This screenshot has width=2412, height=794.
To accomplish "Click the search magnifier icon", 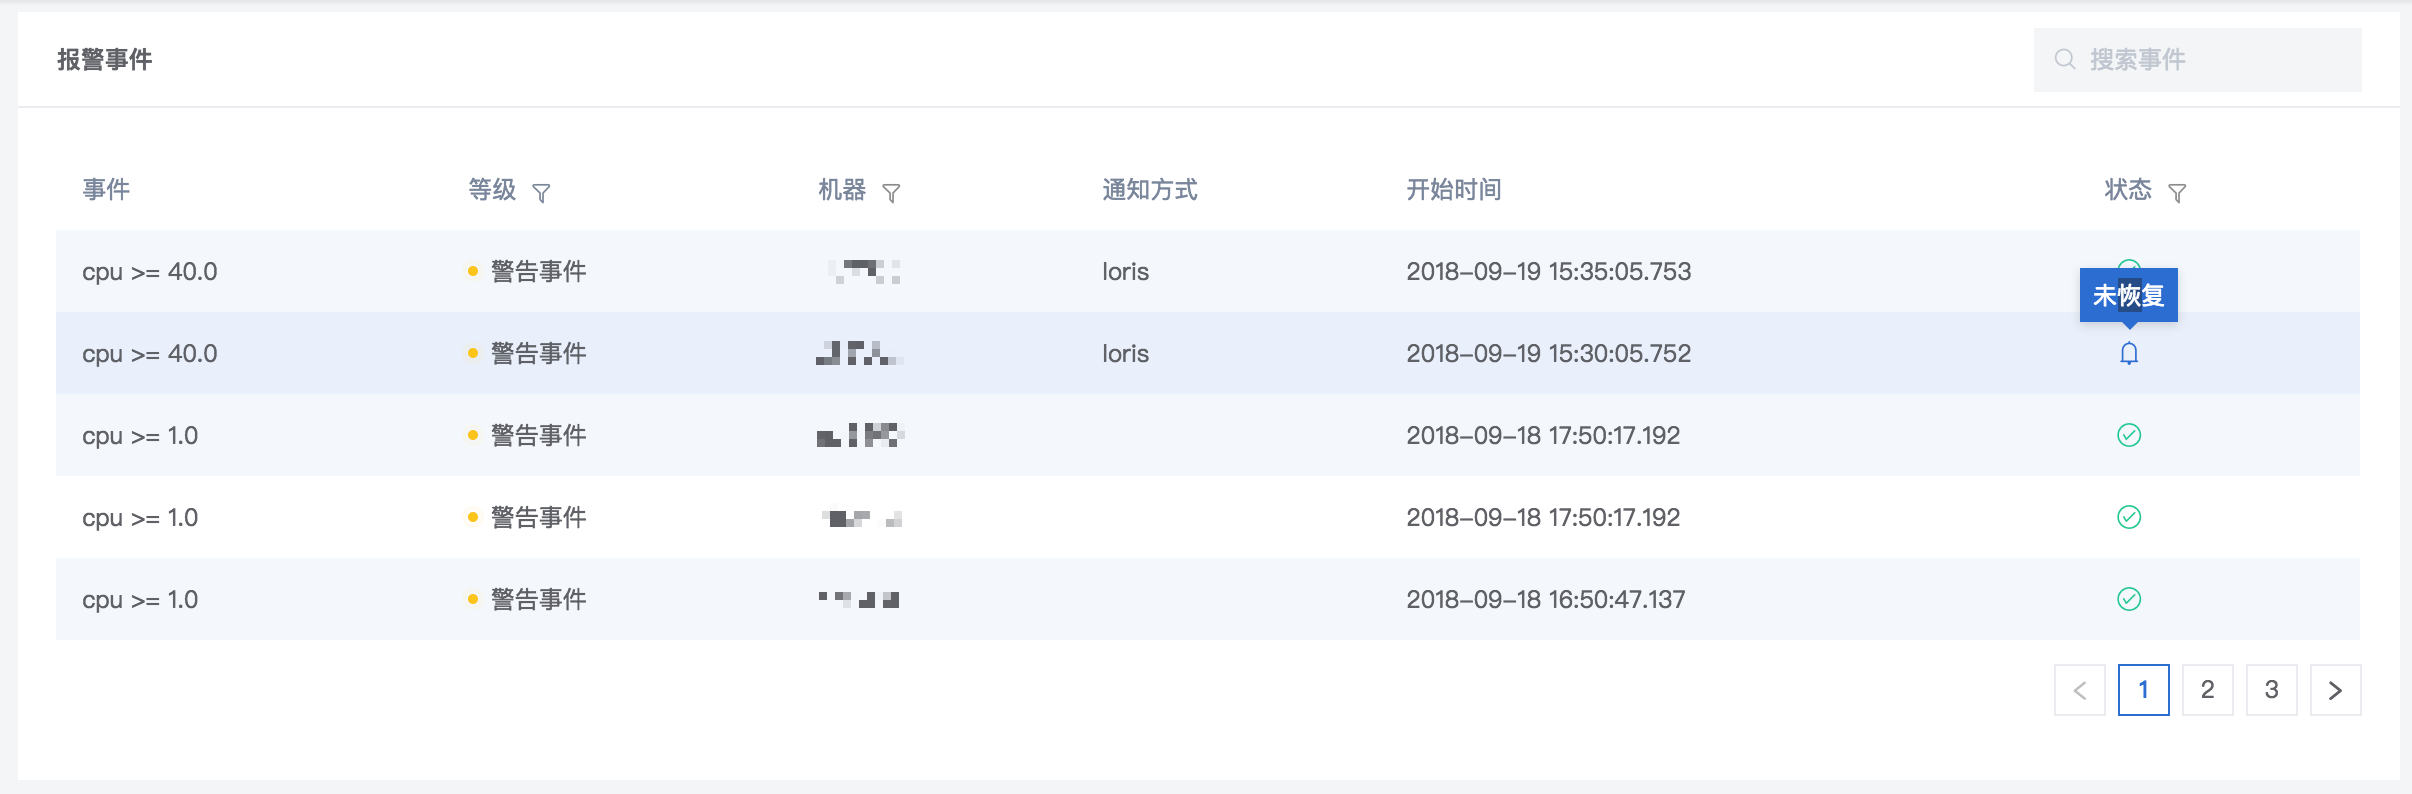I will pos(2064,60).
